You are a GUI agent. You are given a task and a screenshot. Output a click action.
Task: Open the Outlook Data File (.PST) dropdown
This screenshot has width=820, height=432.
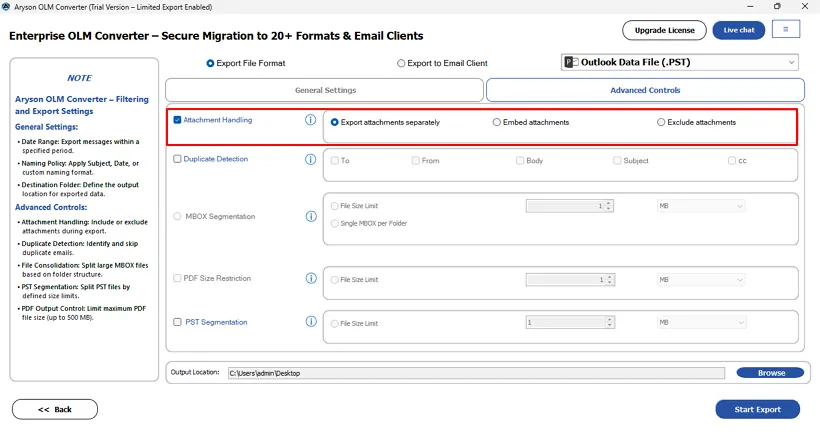pyautogui.click(x=679, y=62)
